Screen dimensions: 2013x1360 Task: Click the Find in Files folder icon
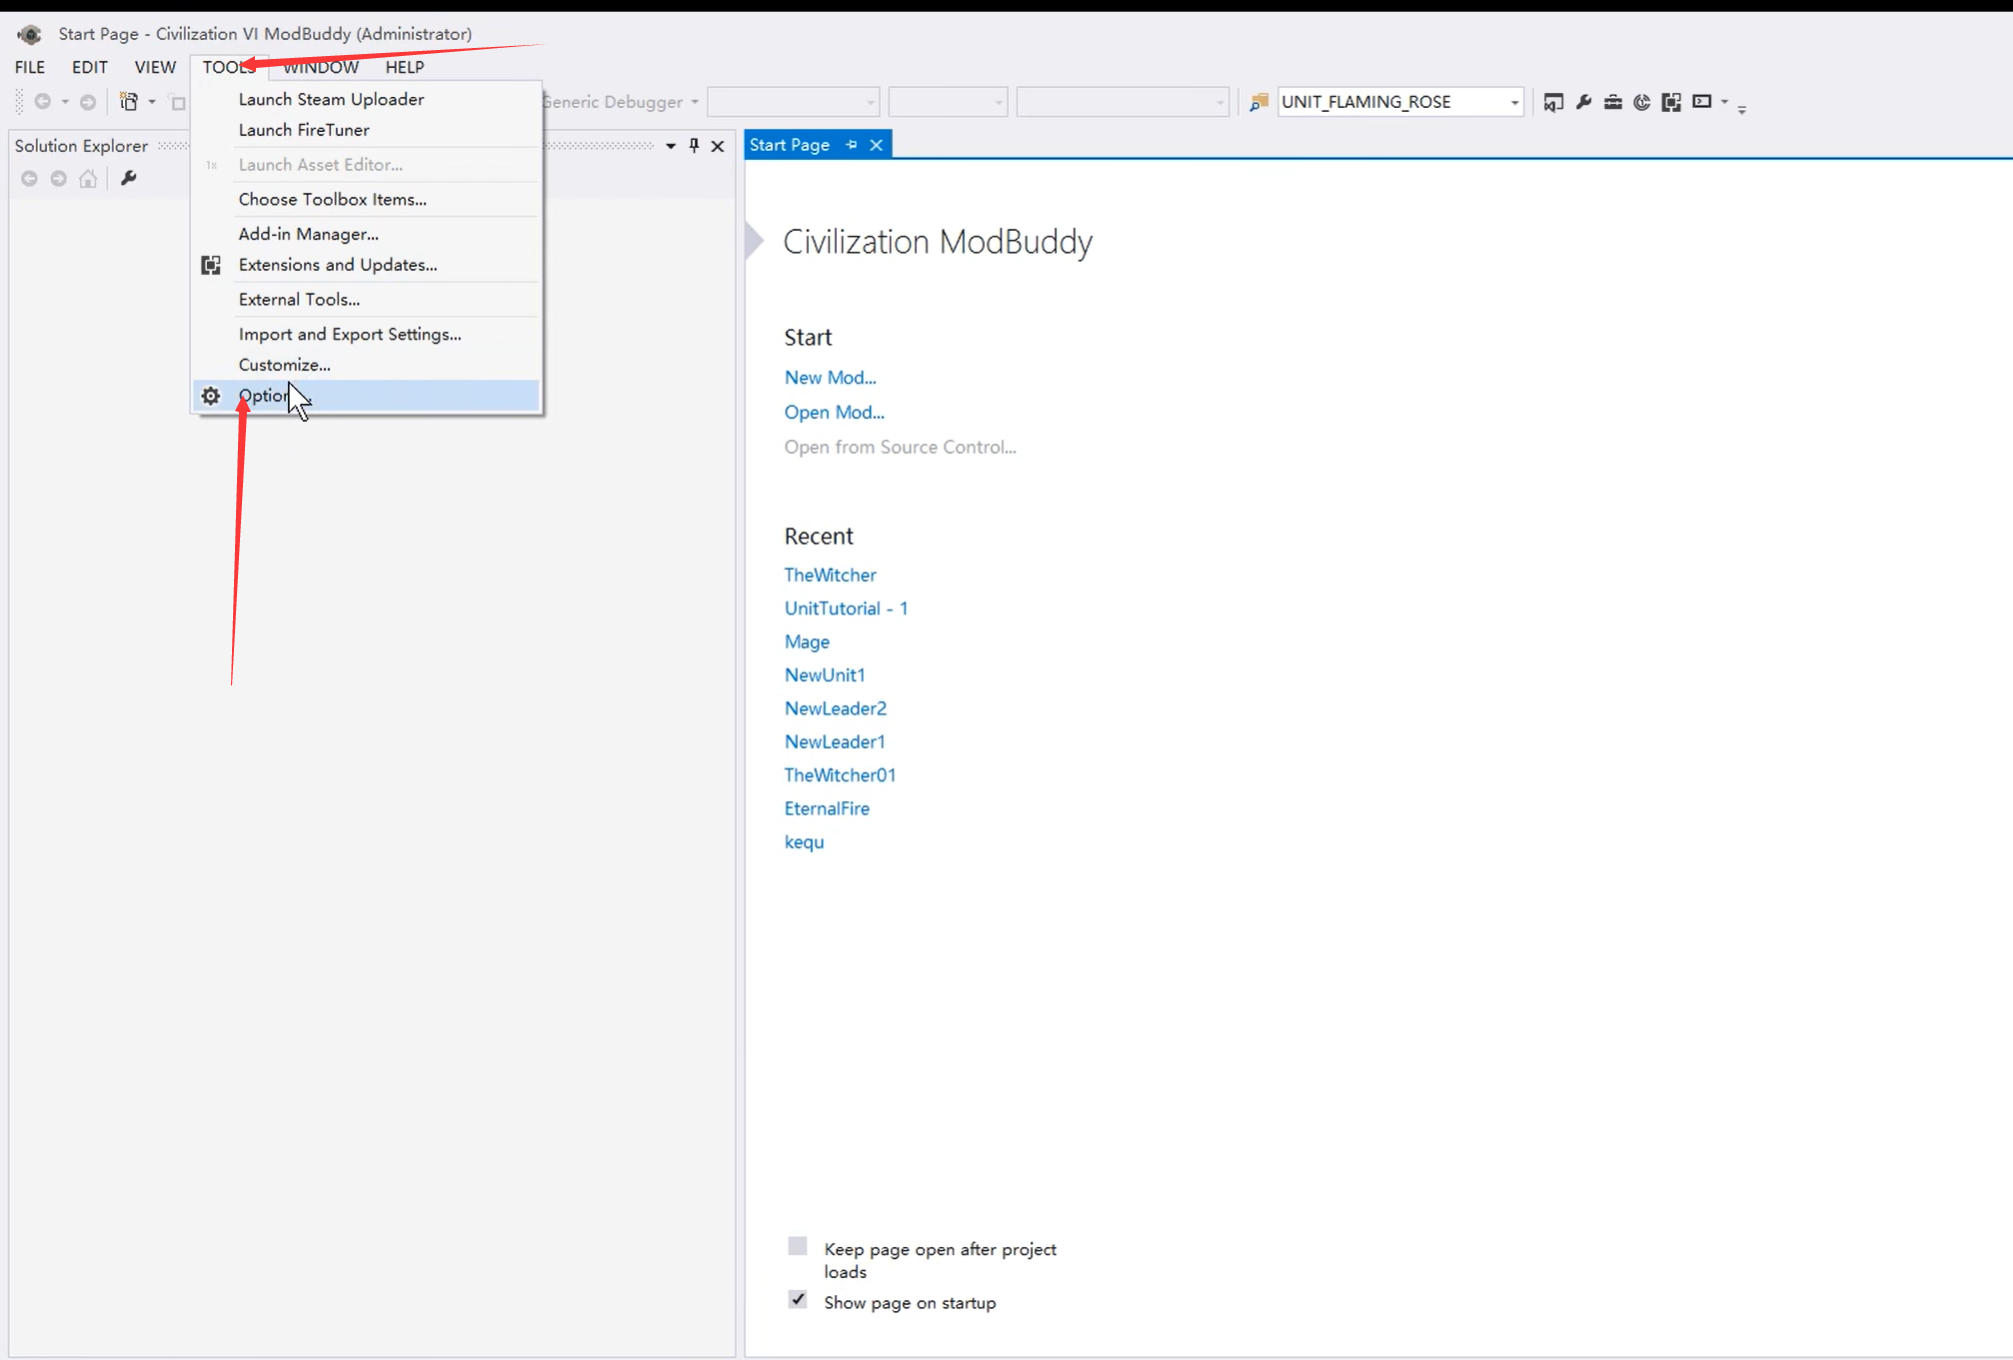click(1259, 101)
